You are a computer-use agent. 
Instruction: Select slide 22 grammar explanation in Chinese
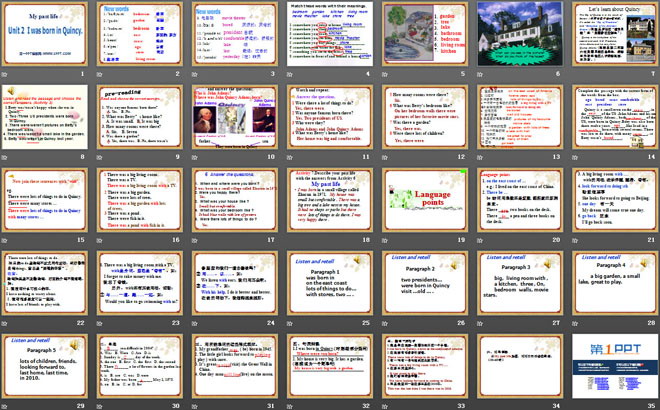point(45,283)
